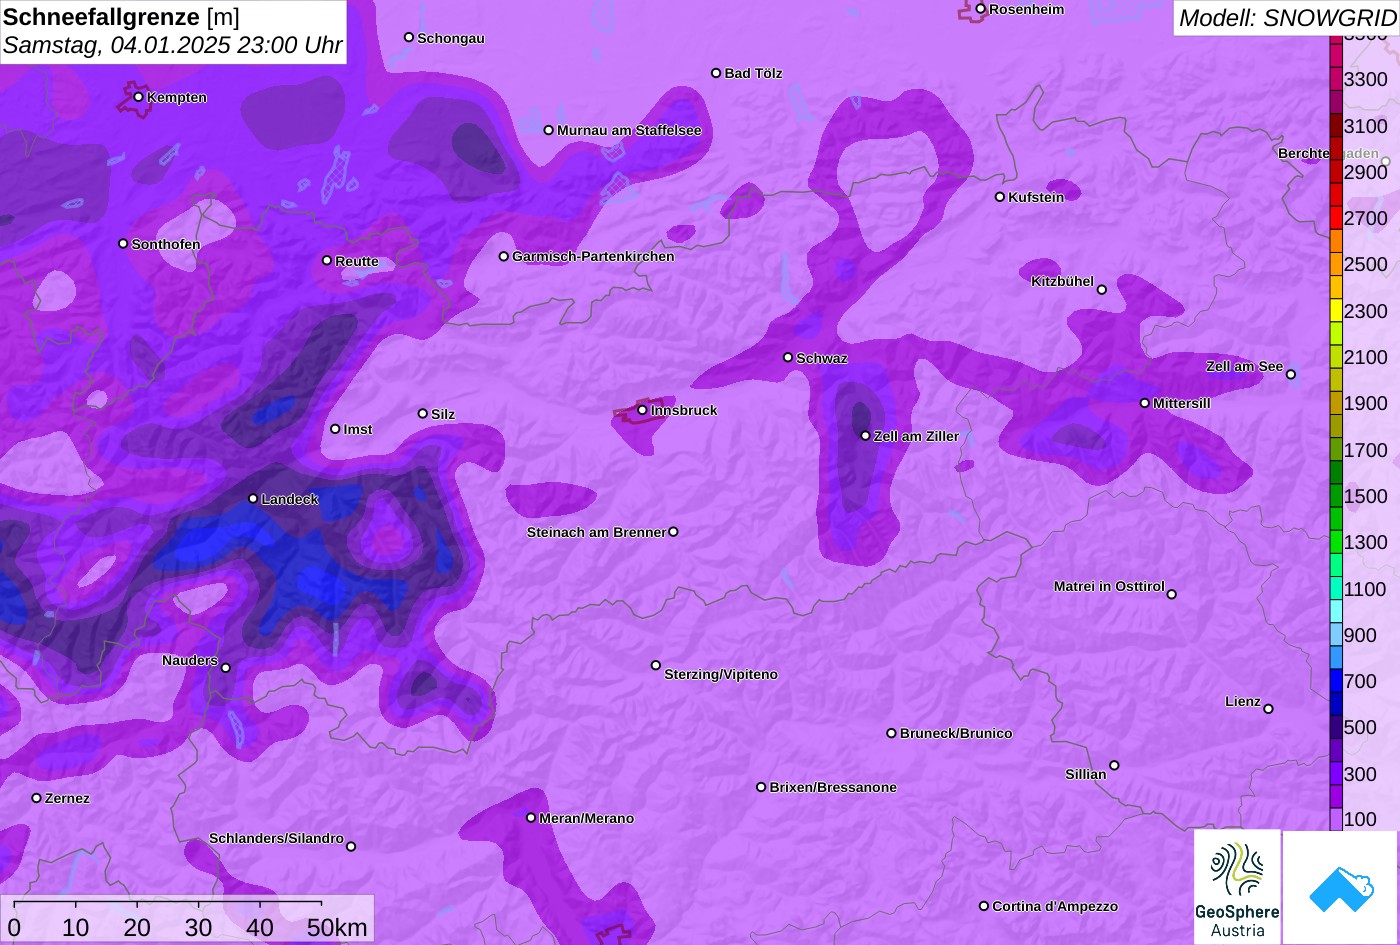
Task: Click the cyan 1100 legend color
Action: click(1336, 589)
